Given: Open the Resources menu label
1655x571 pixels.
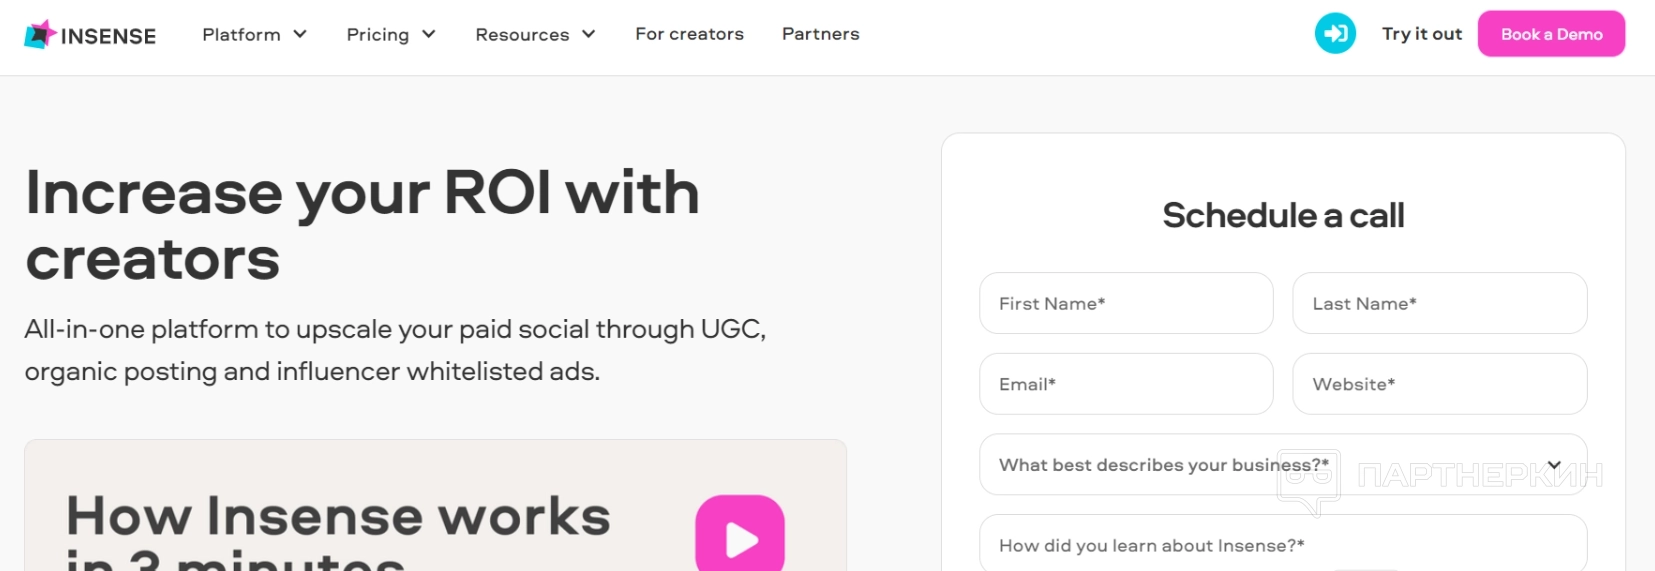Looking at the screenshot, I should pos(522,34).
